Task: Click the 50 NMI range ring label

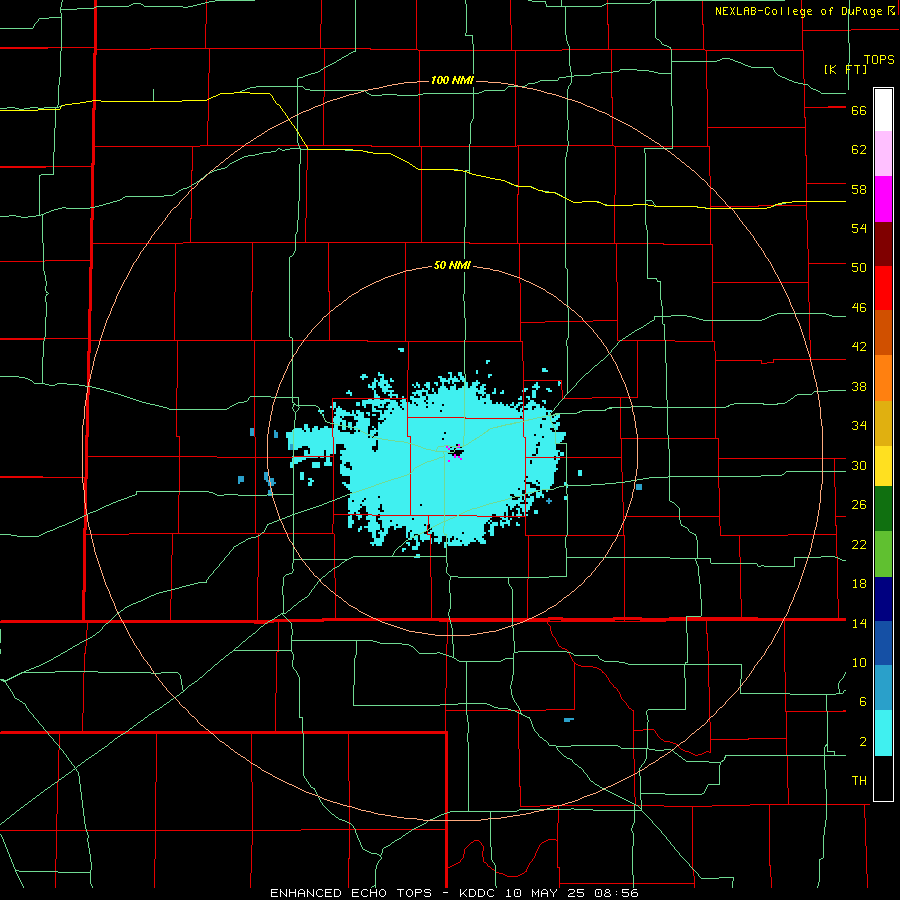Action: (x=452, y=265)
